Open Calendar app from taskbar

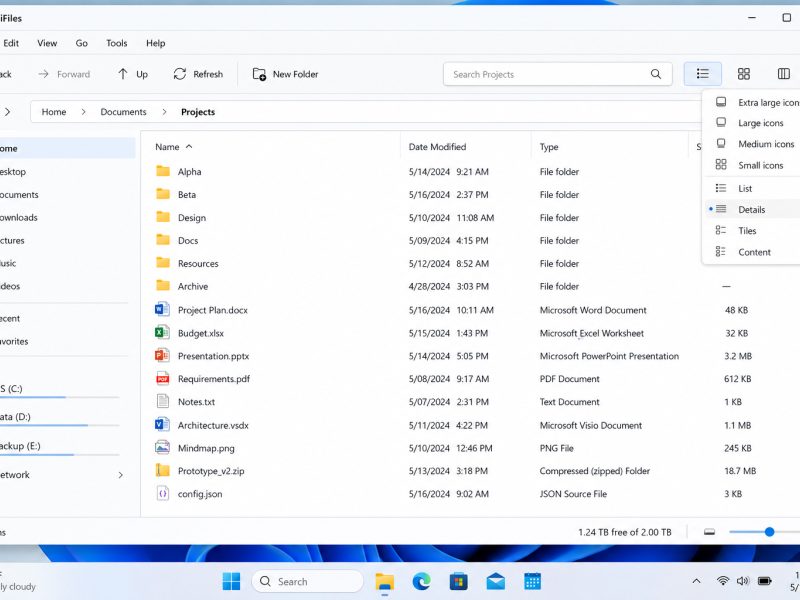pyautogui.click(x=532, y=581)
